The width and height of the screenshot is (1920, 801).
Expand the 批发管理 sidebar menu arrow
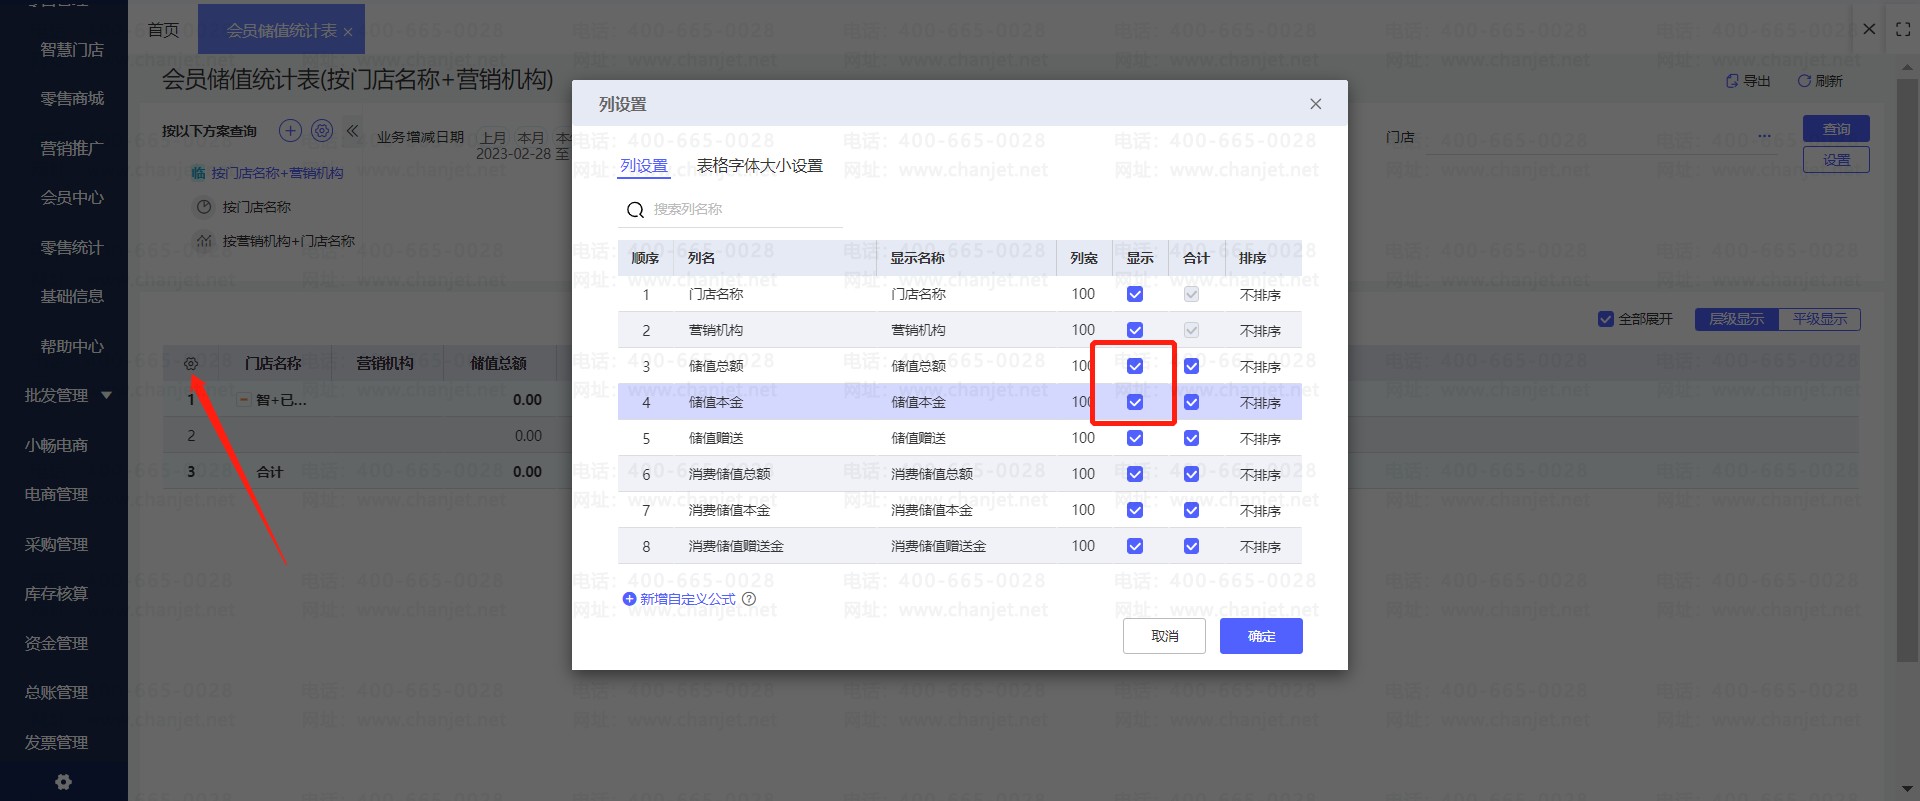(x=106, y=395)
